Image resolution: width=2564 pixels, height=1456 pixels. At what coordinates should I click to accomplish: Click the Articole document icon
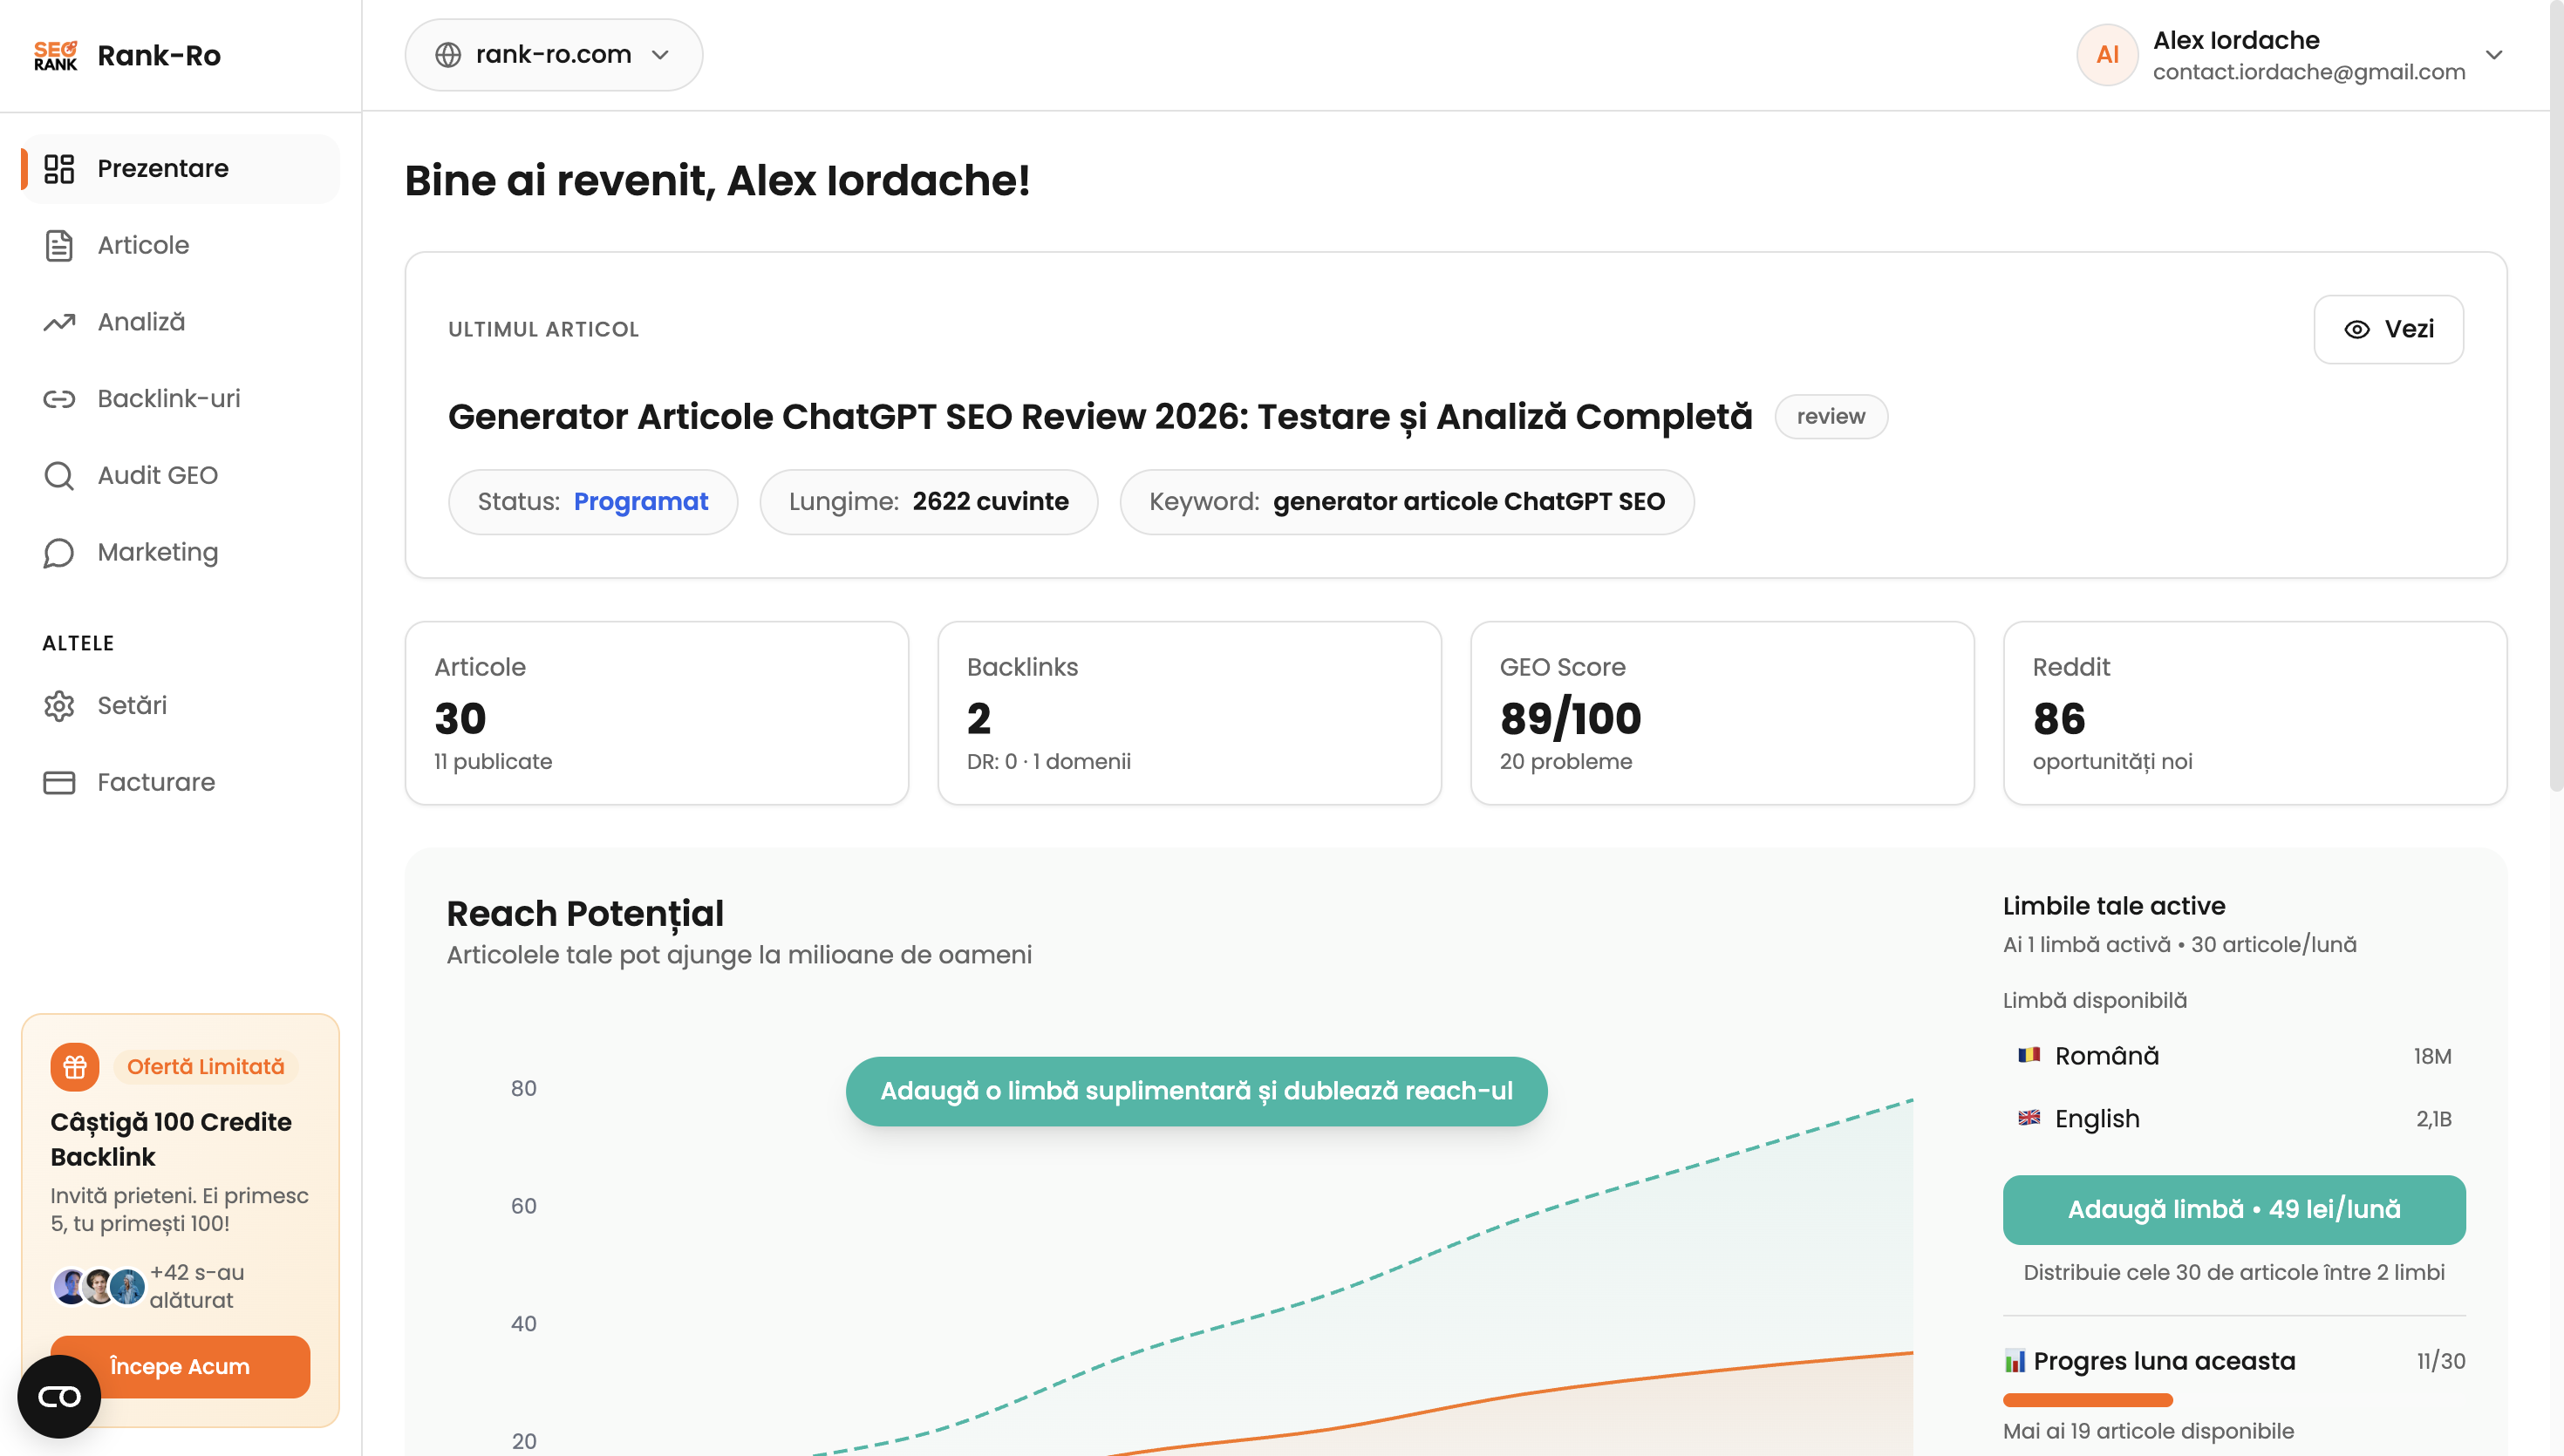click(59, 246)
